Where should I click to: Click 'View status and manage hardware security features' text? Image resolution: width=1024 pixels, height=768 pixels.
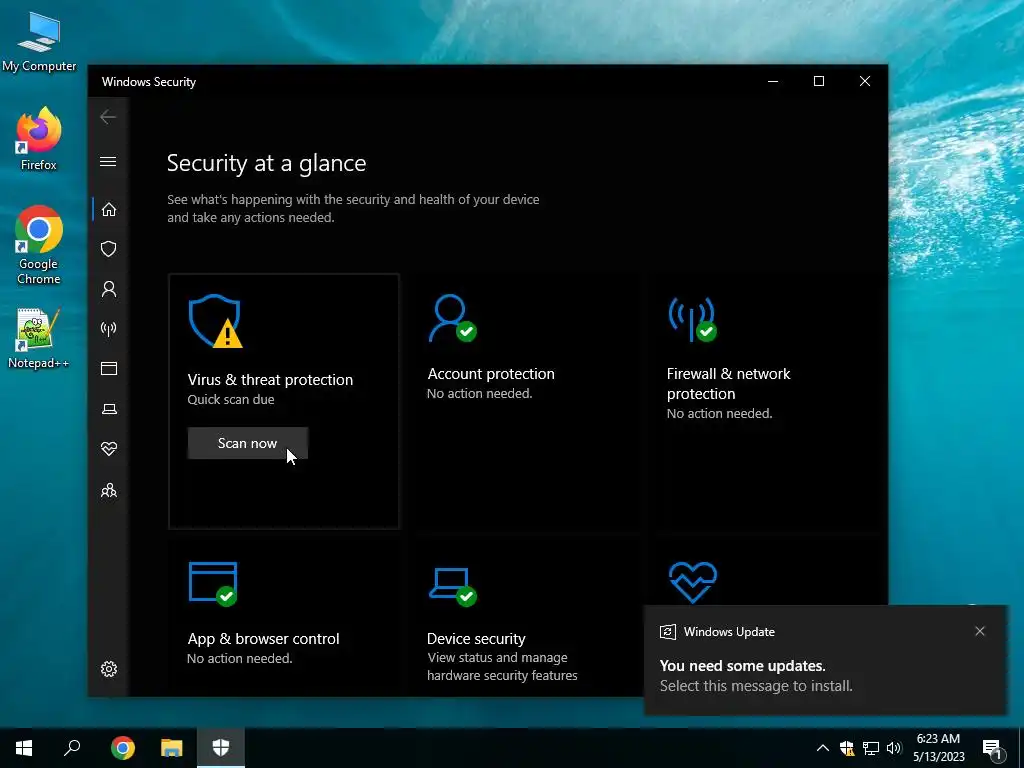pos(502,667)
